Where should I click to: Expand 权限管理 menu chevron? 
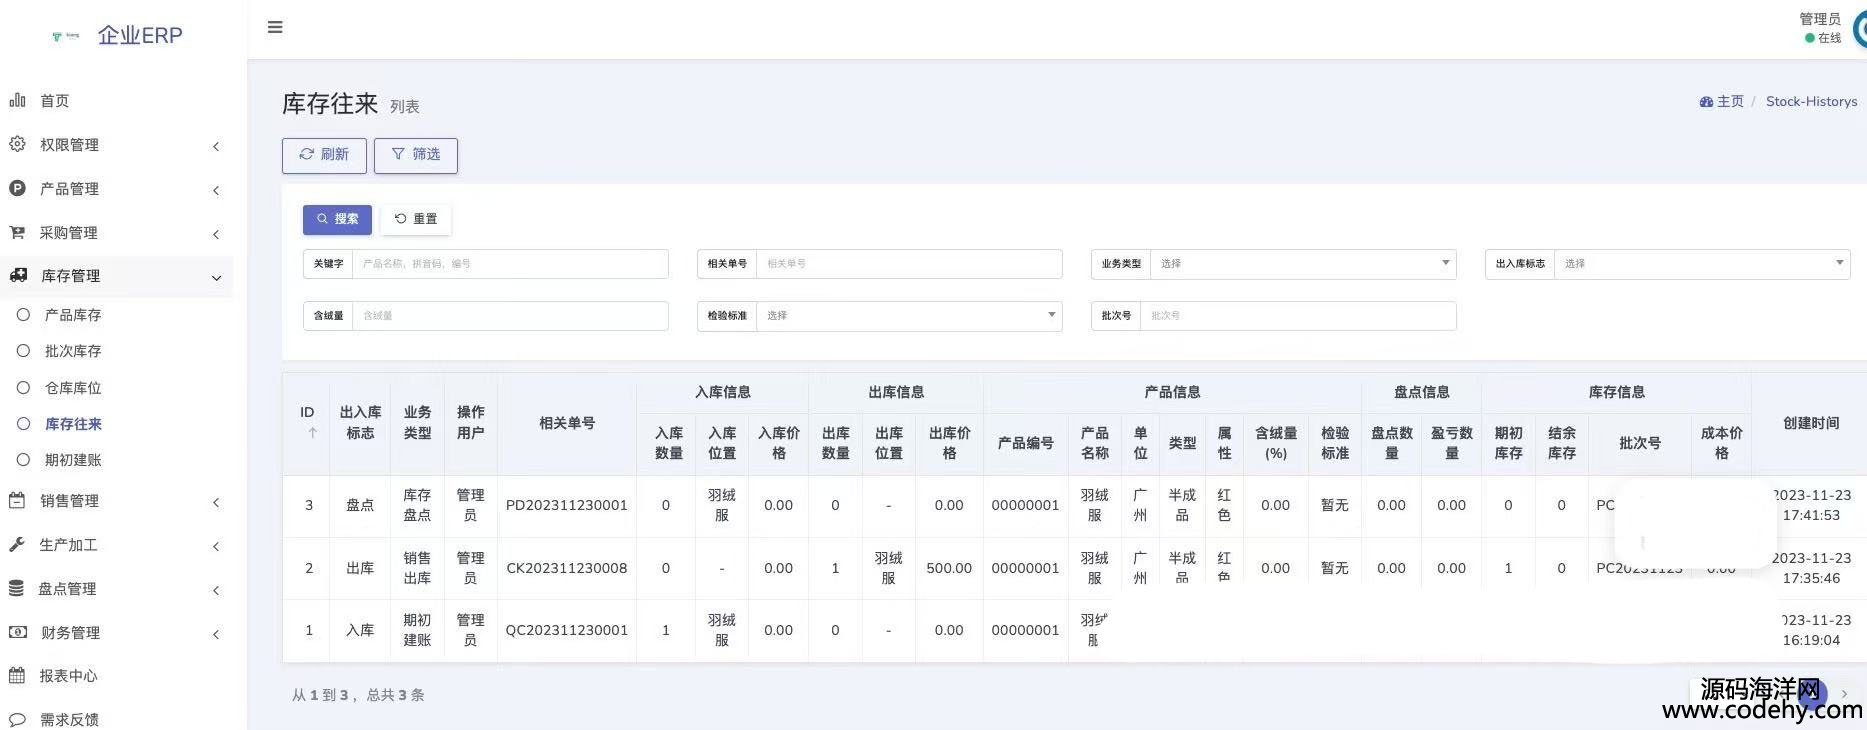point(216,146)
